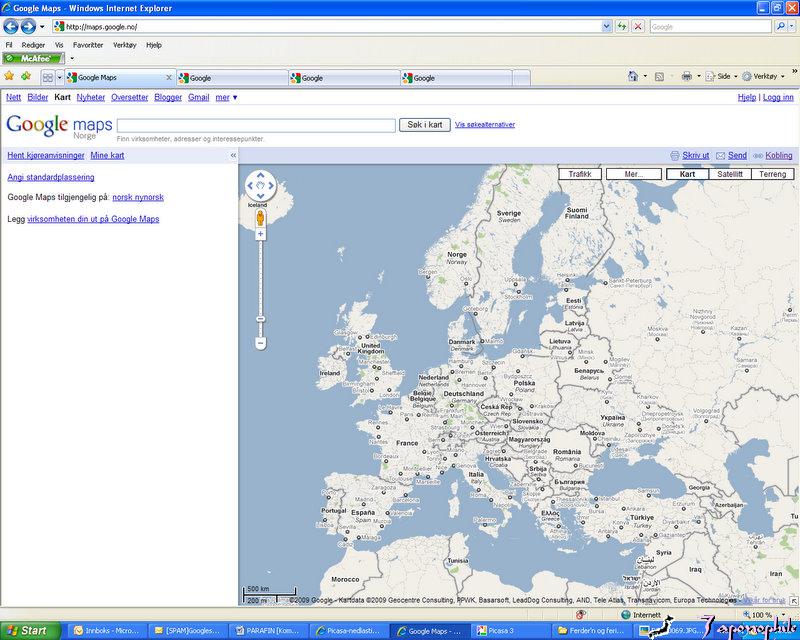Viewport: 800px width, 640px height.
Task: Pan the map right with the arrow
Action: click(x=271, y=185)
